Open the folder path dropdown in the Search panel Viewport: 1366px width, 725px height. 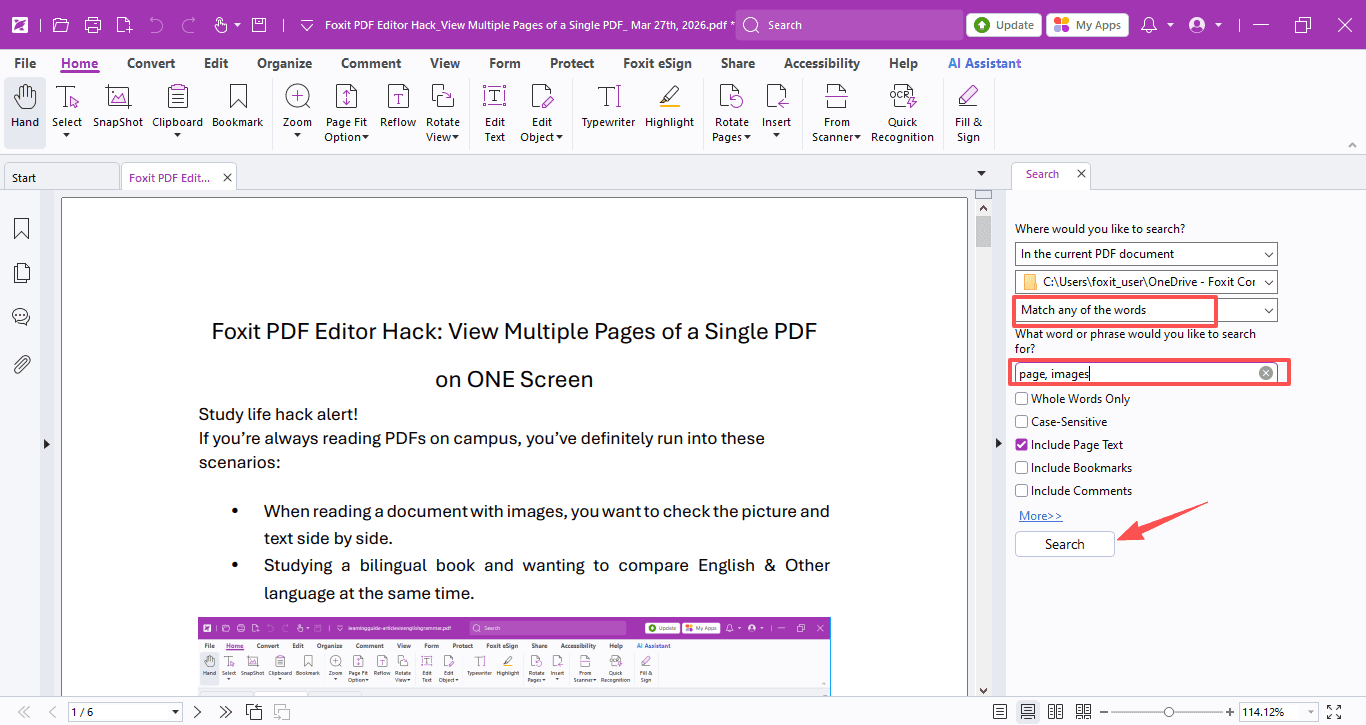pos(1146,282)
